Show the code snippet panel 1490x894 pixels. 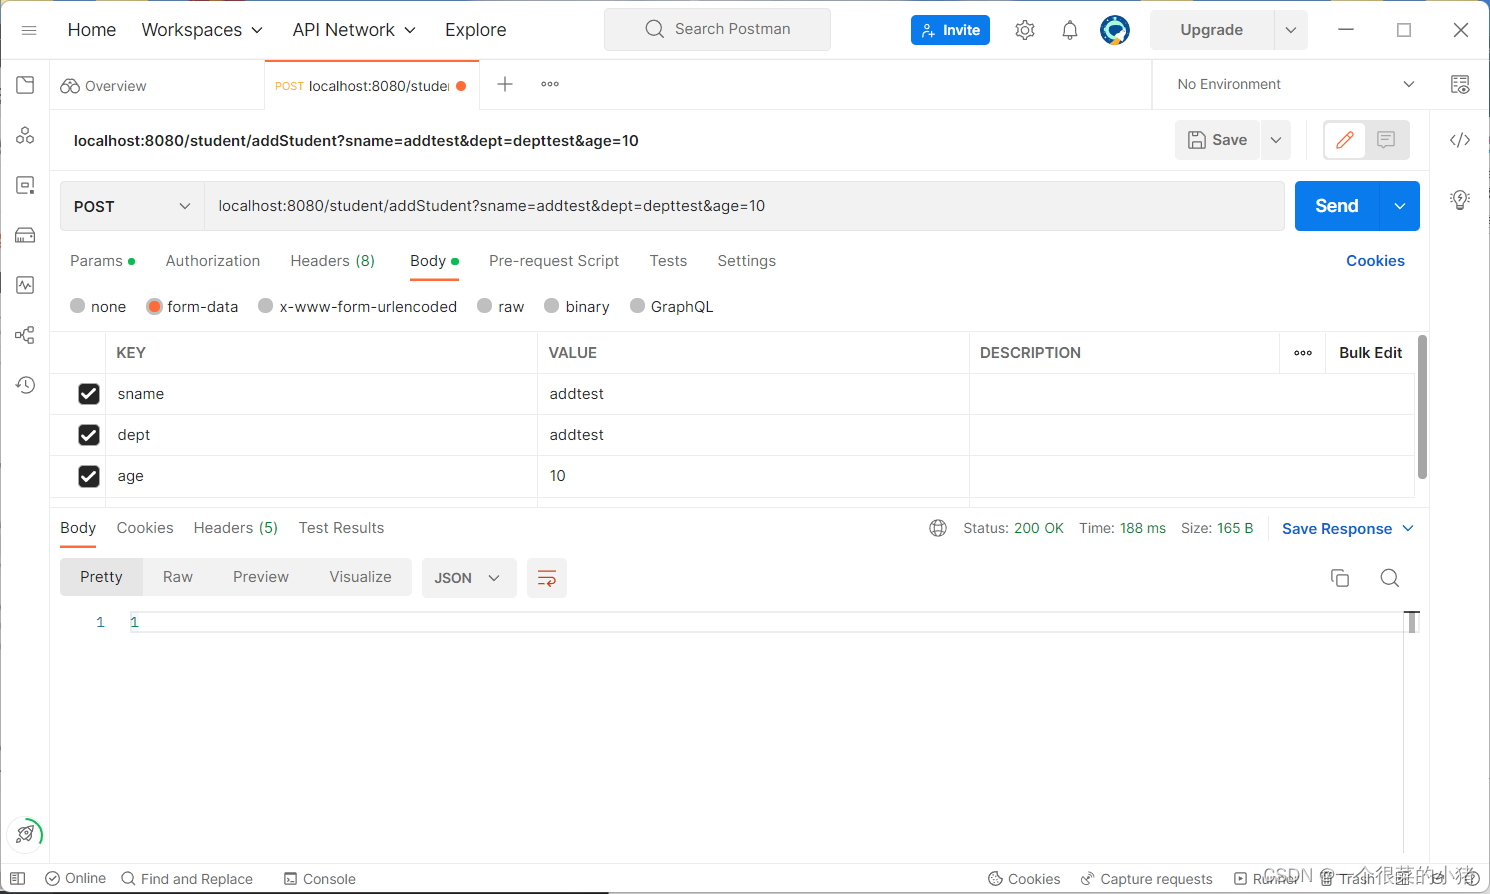pos(1460,140)
